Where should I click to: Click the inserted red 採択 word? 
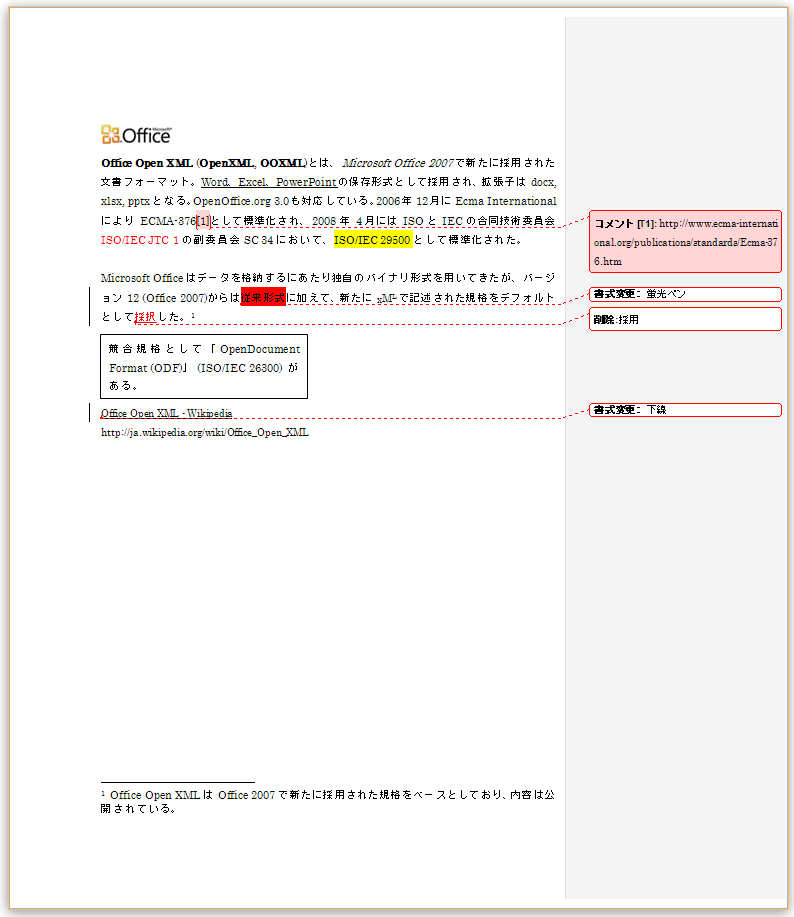[146, 317]
